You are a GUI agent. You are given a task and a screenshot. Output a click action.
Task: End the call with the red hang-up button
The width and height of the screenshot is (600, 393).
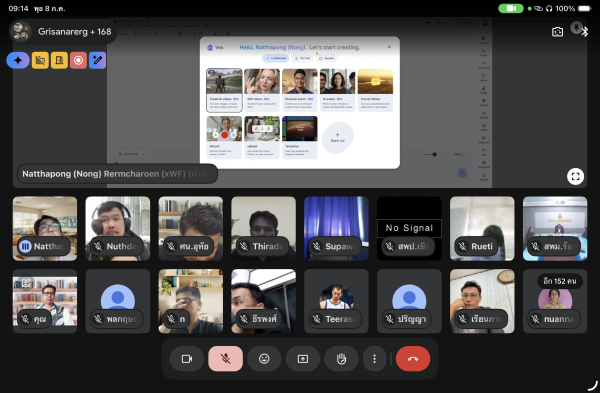(x=413, y=359)
